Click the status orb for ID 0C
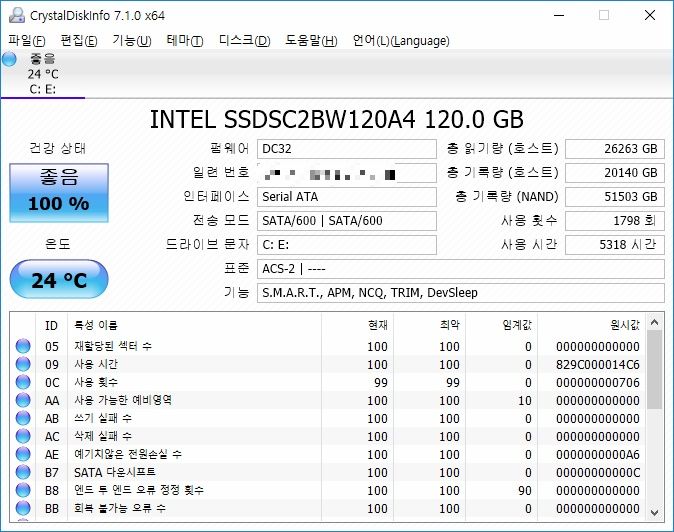This screenshot has width=674, height=532. 23,382
